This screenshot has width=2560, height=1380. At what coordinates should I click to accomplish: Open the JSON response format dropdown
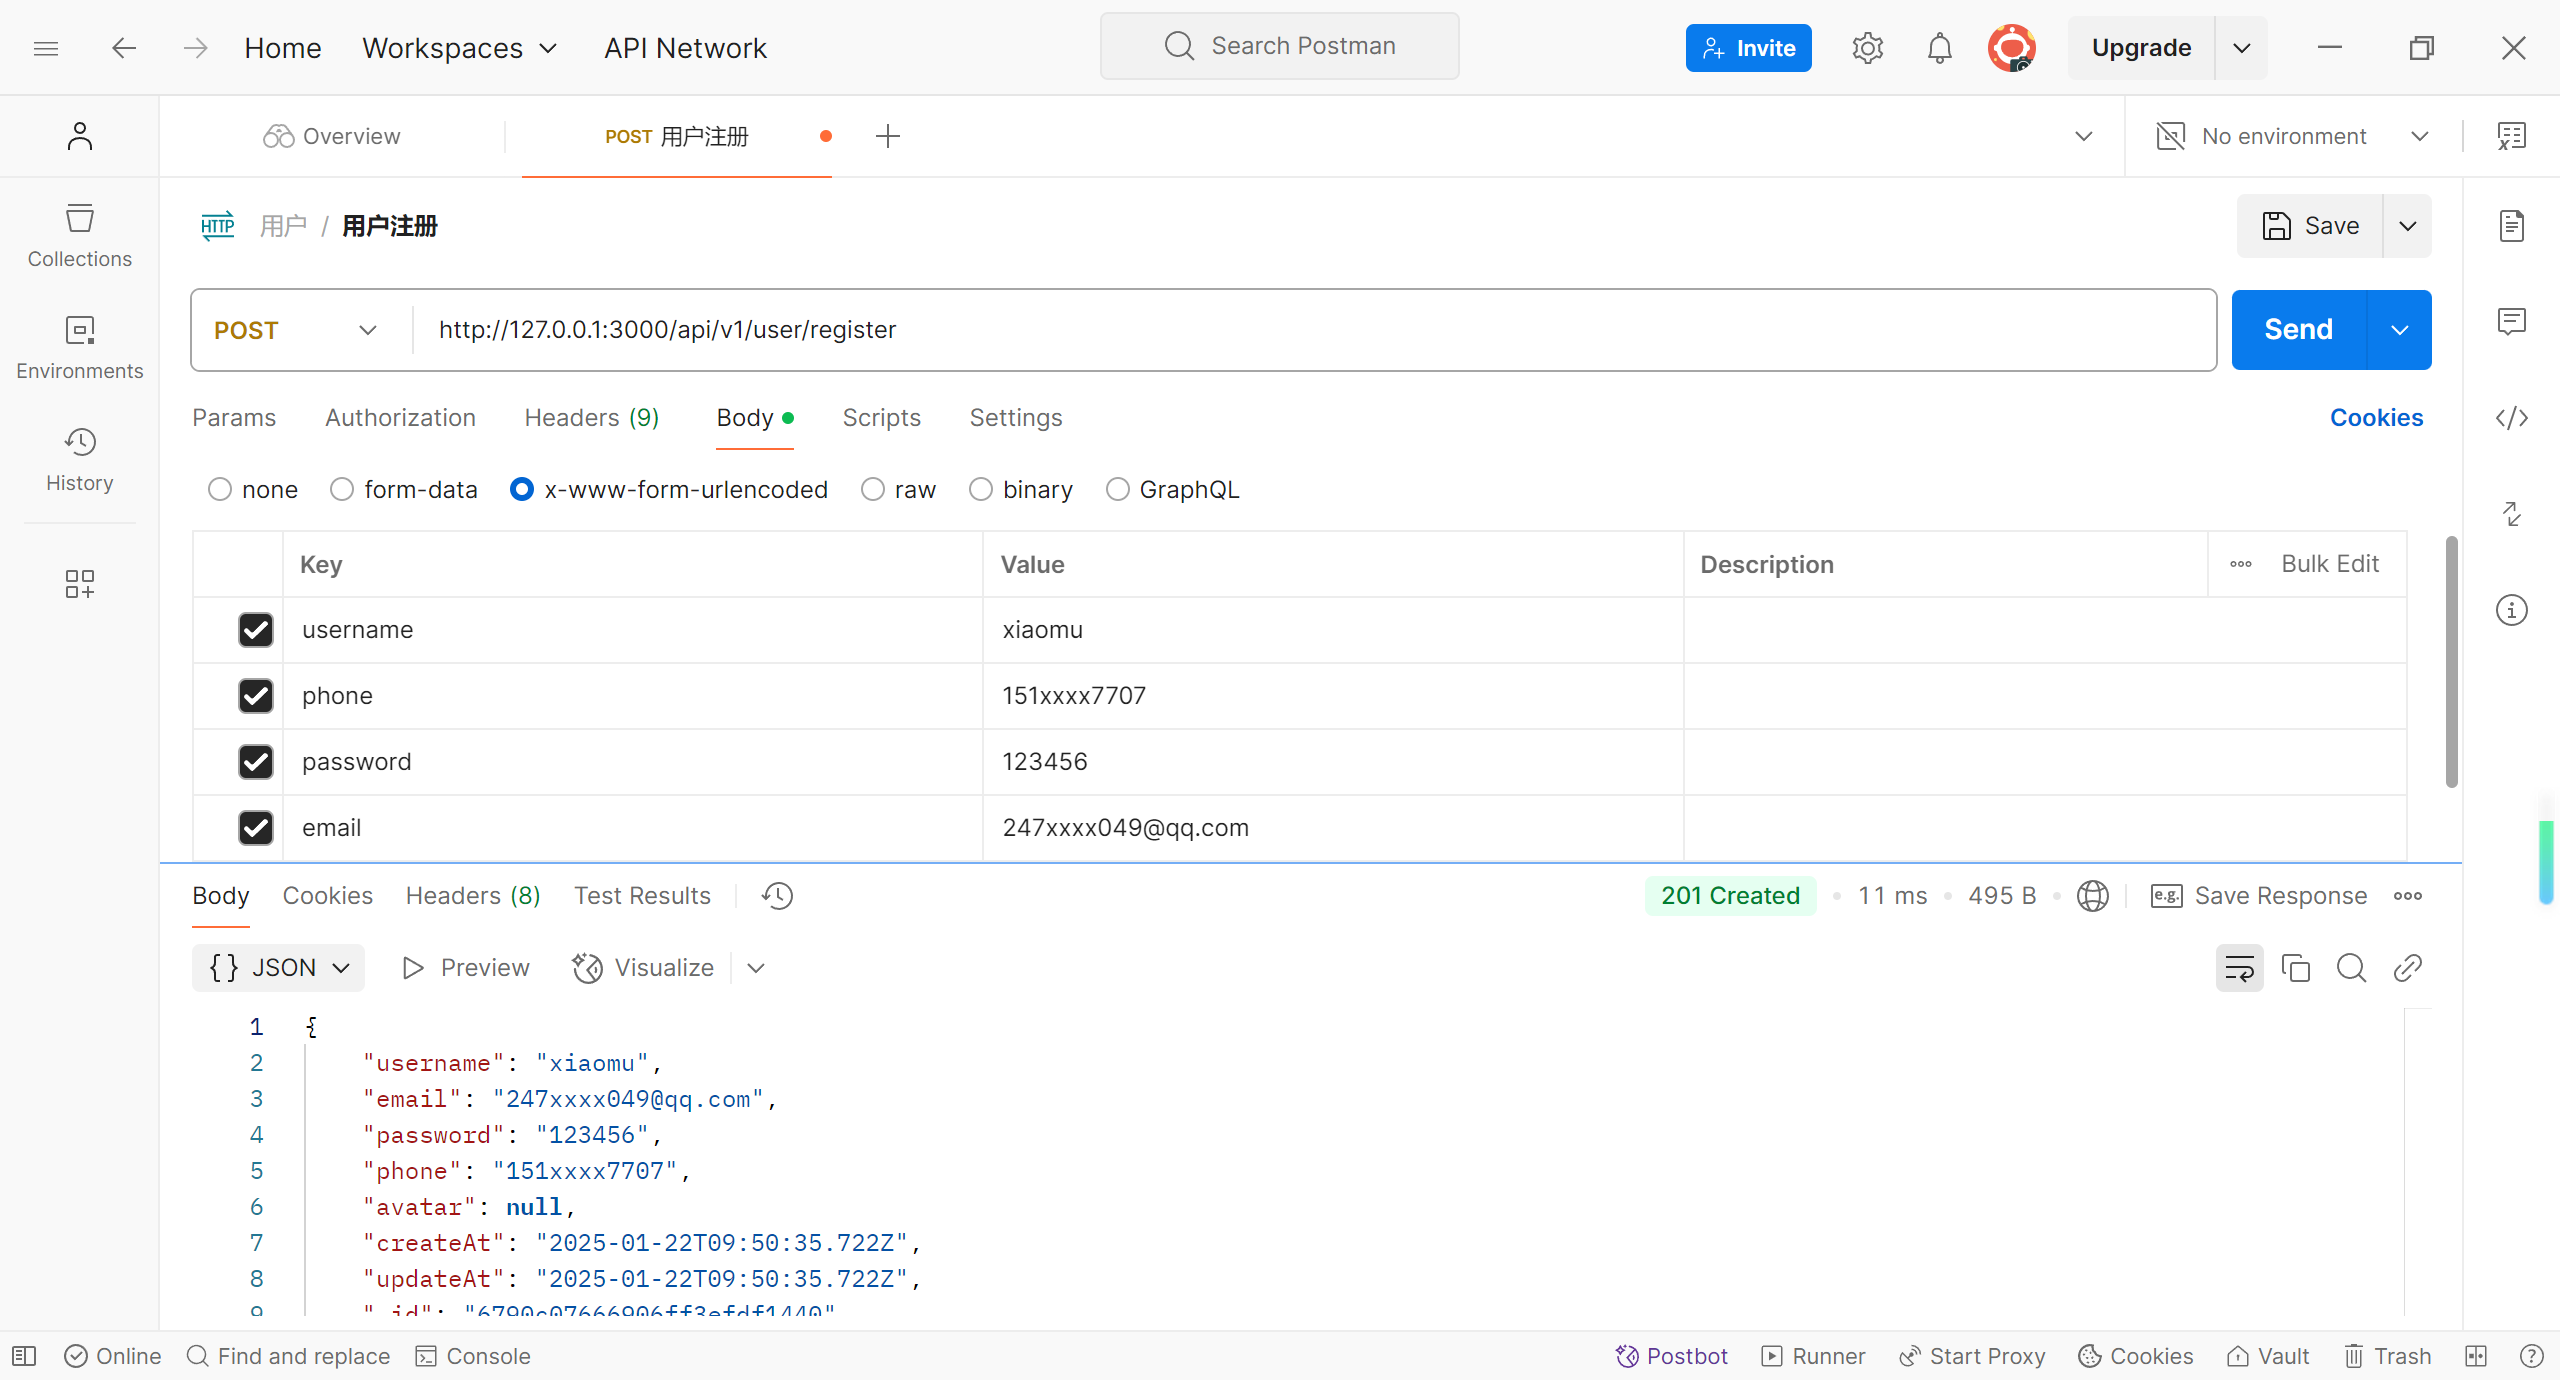(x=278, y=968)
